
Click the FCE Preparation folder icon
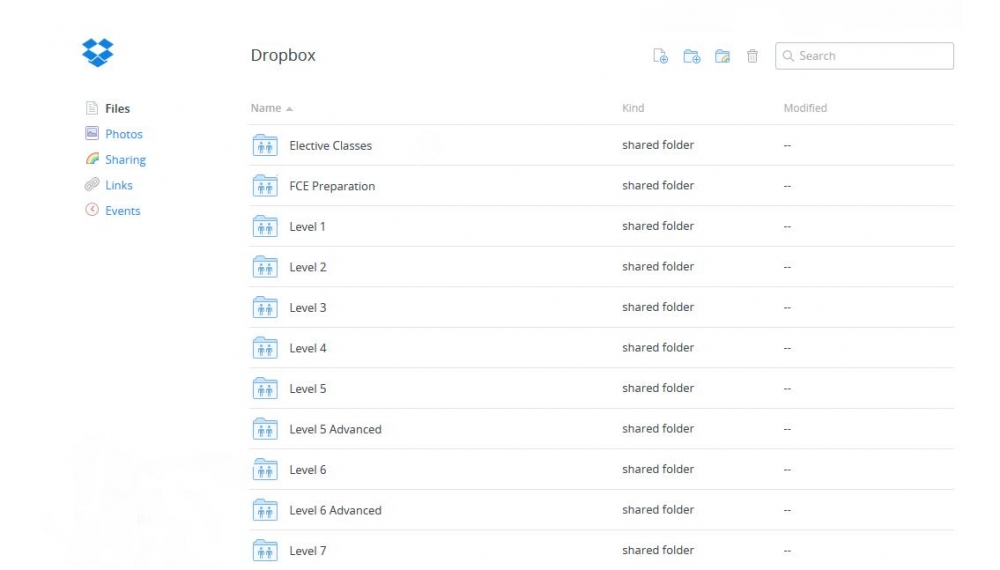pos(265,186)
